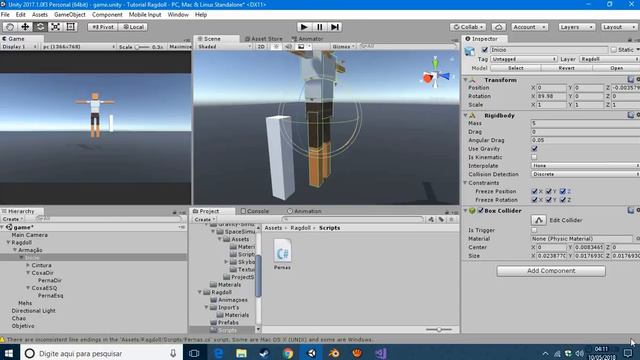Adjust the Game view Scale slider
640x360 pixels.
(x=142, y=47)
